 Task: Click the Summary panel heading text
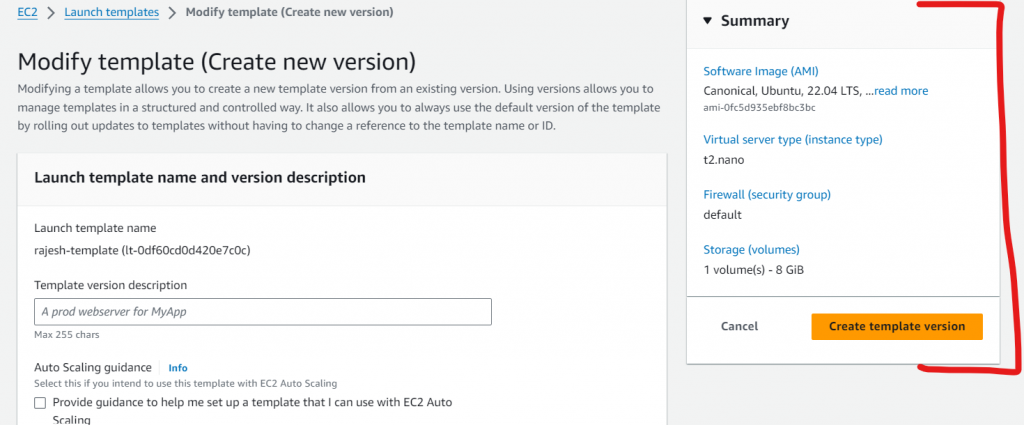[755, 21]
